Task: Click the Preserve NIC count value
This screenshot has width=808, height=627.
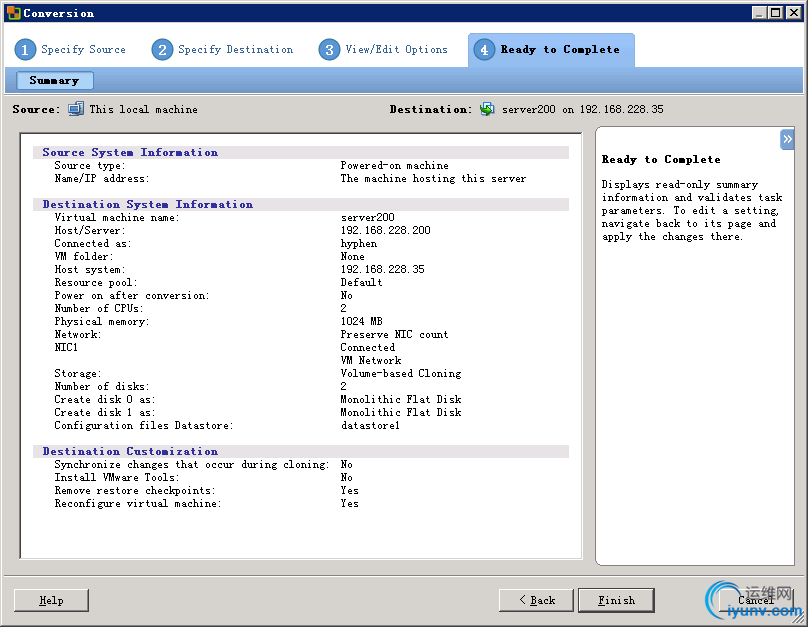Action: [394, 334]
